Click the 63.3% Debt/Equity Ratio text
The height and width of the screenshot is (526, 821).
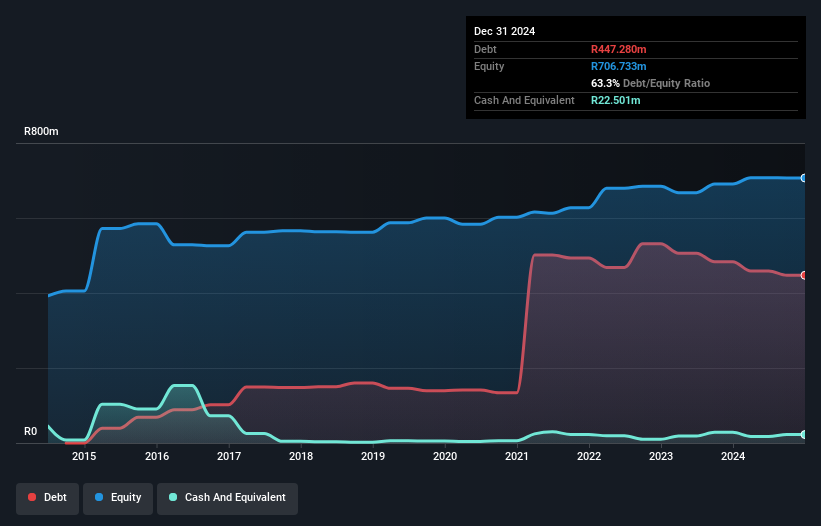650,83
